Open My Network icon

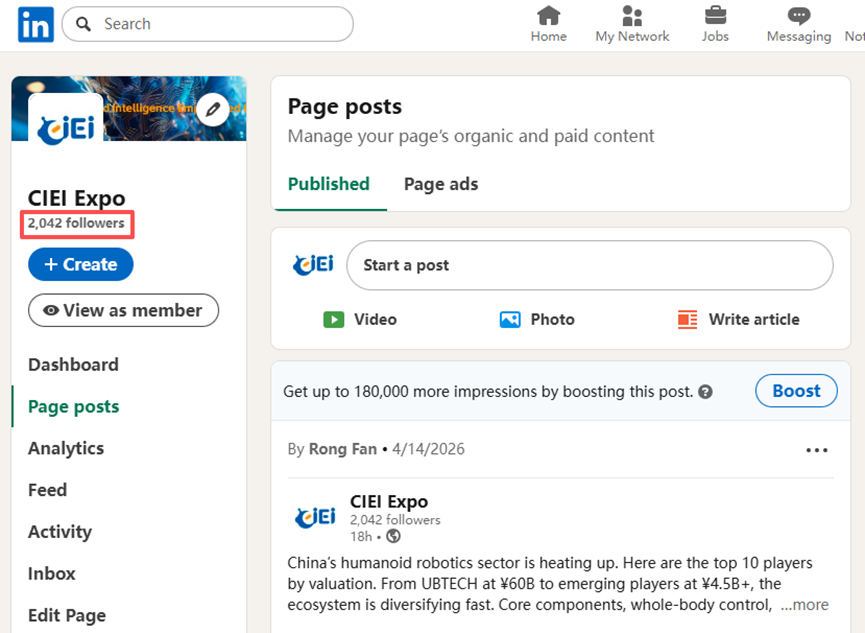coord(632,16)
